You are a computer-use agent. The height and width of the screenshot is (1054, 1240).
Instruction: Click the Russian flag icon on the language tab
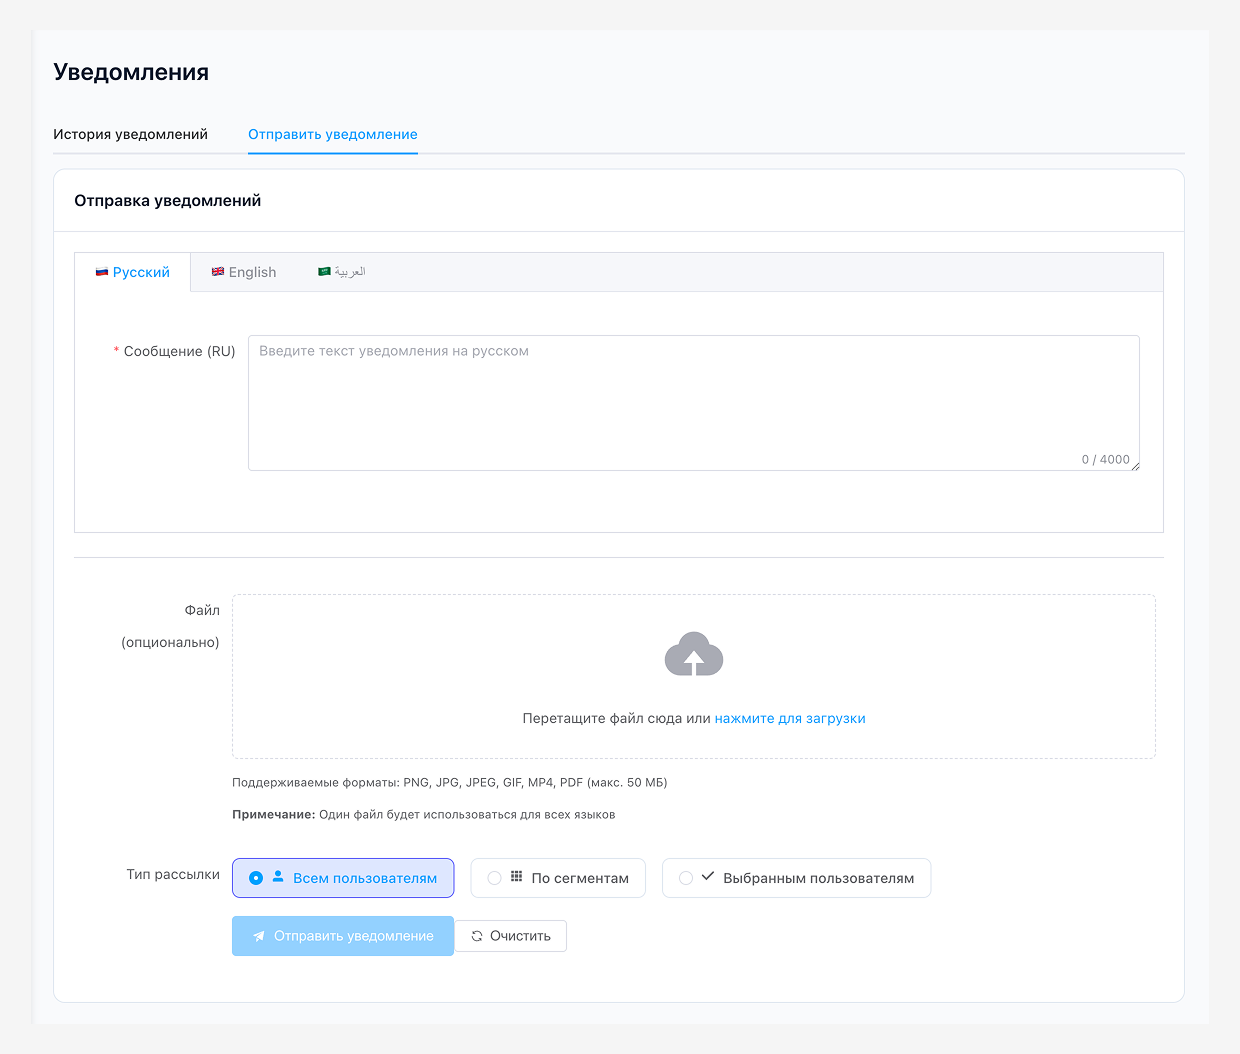(x=102, y=272)
